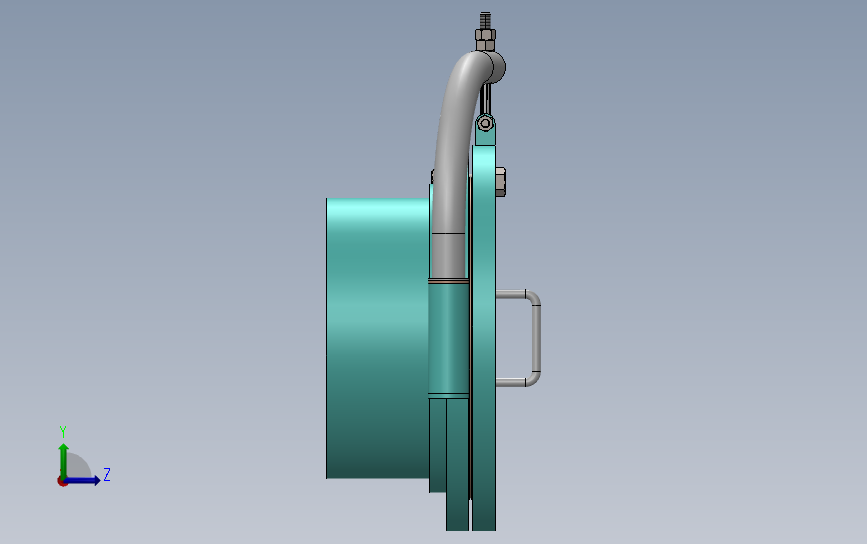This screenshot has height=544, width=867.
Task: Click the blue Z axis arrow of the triad
Action: click(83, 480)
